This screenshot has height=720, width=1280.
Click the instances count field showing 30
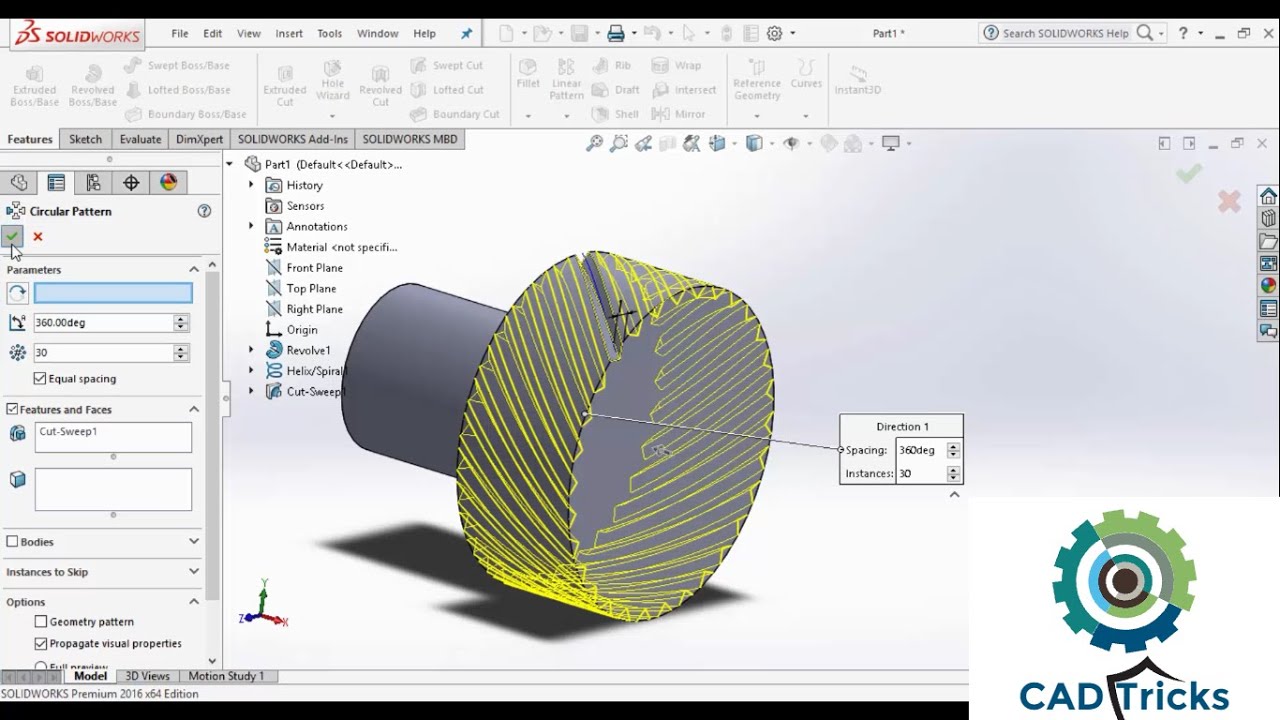pos(104,352)
